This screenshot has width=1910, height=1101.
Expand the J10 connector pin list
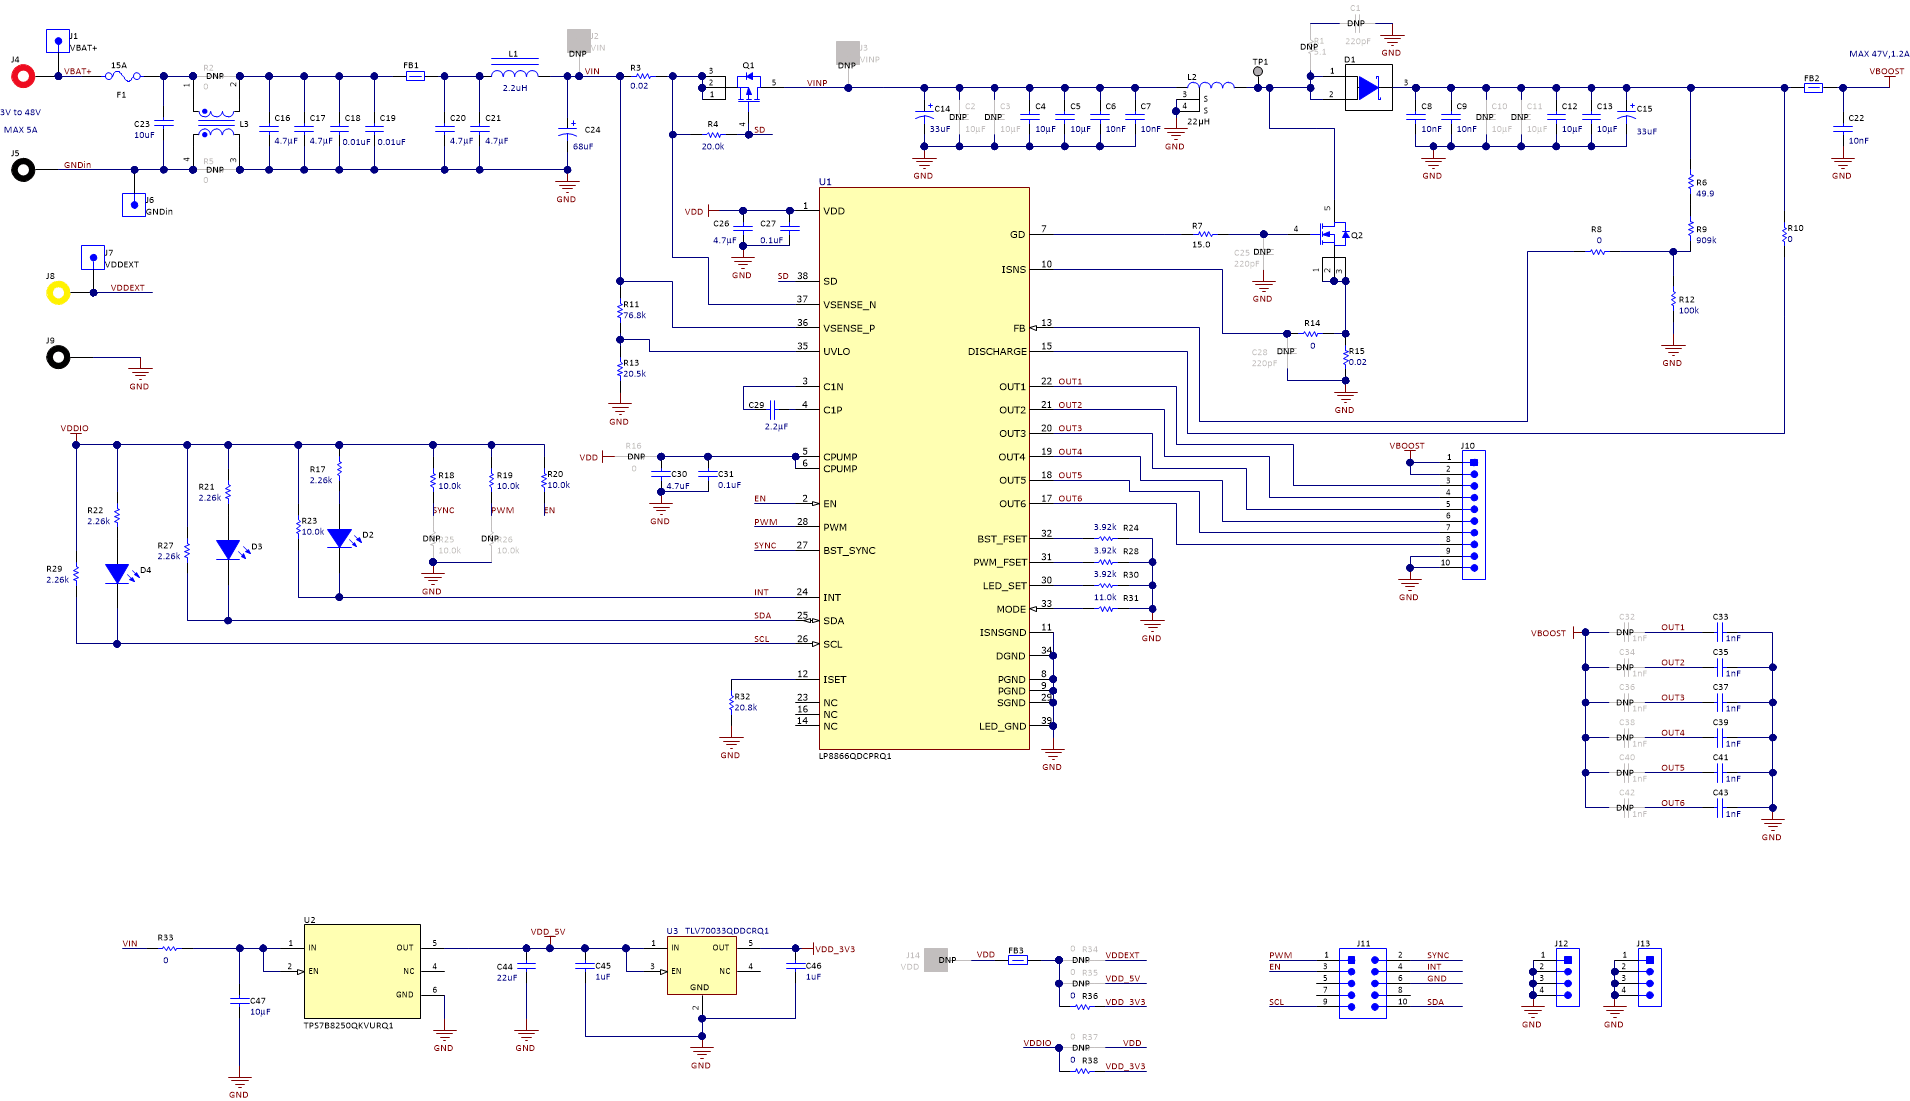[1472, 512]
